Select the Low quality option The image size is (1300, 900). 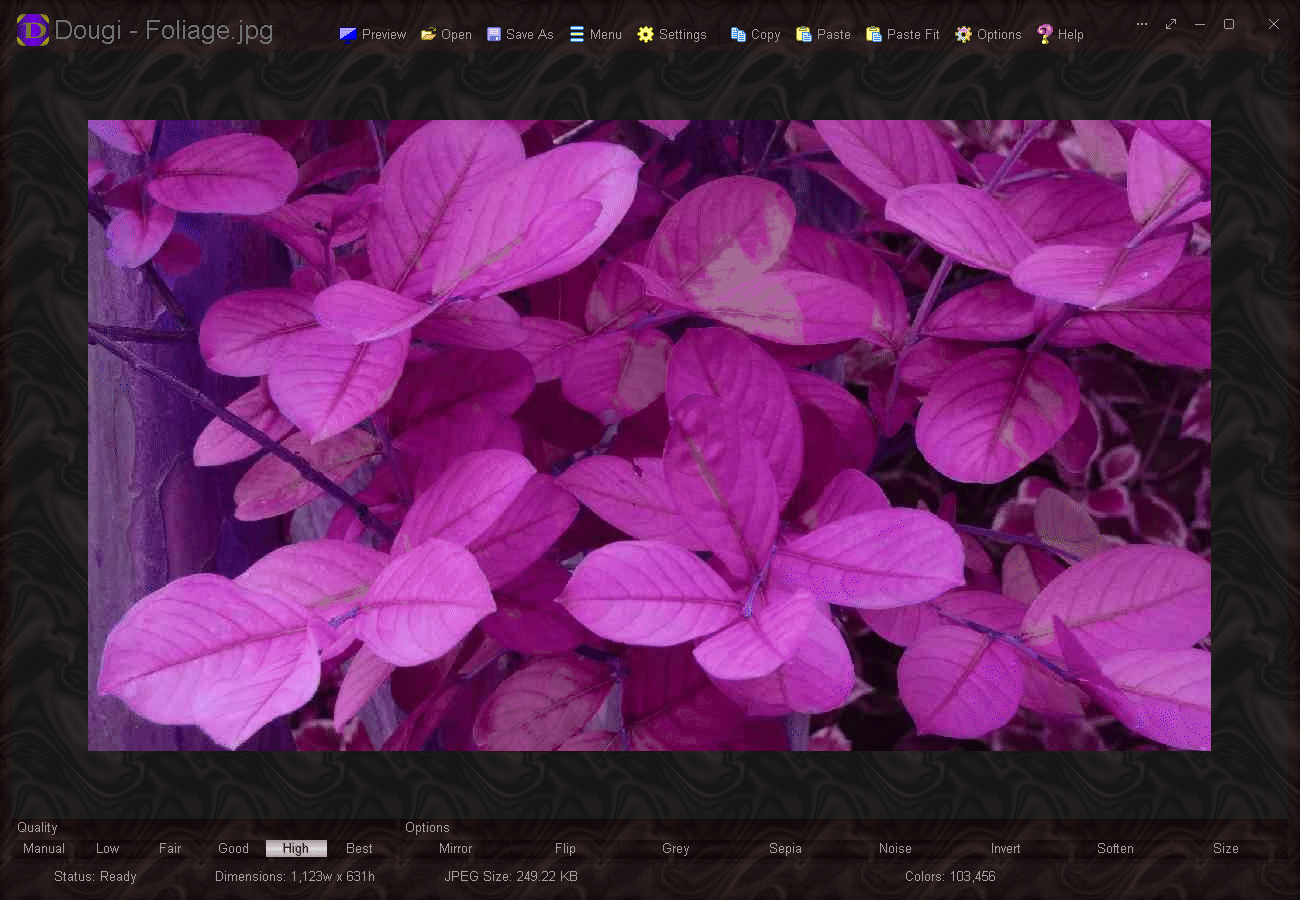click(x=108, y=848)
